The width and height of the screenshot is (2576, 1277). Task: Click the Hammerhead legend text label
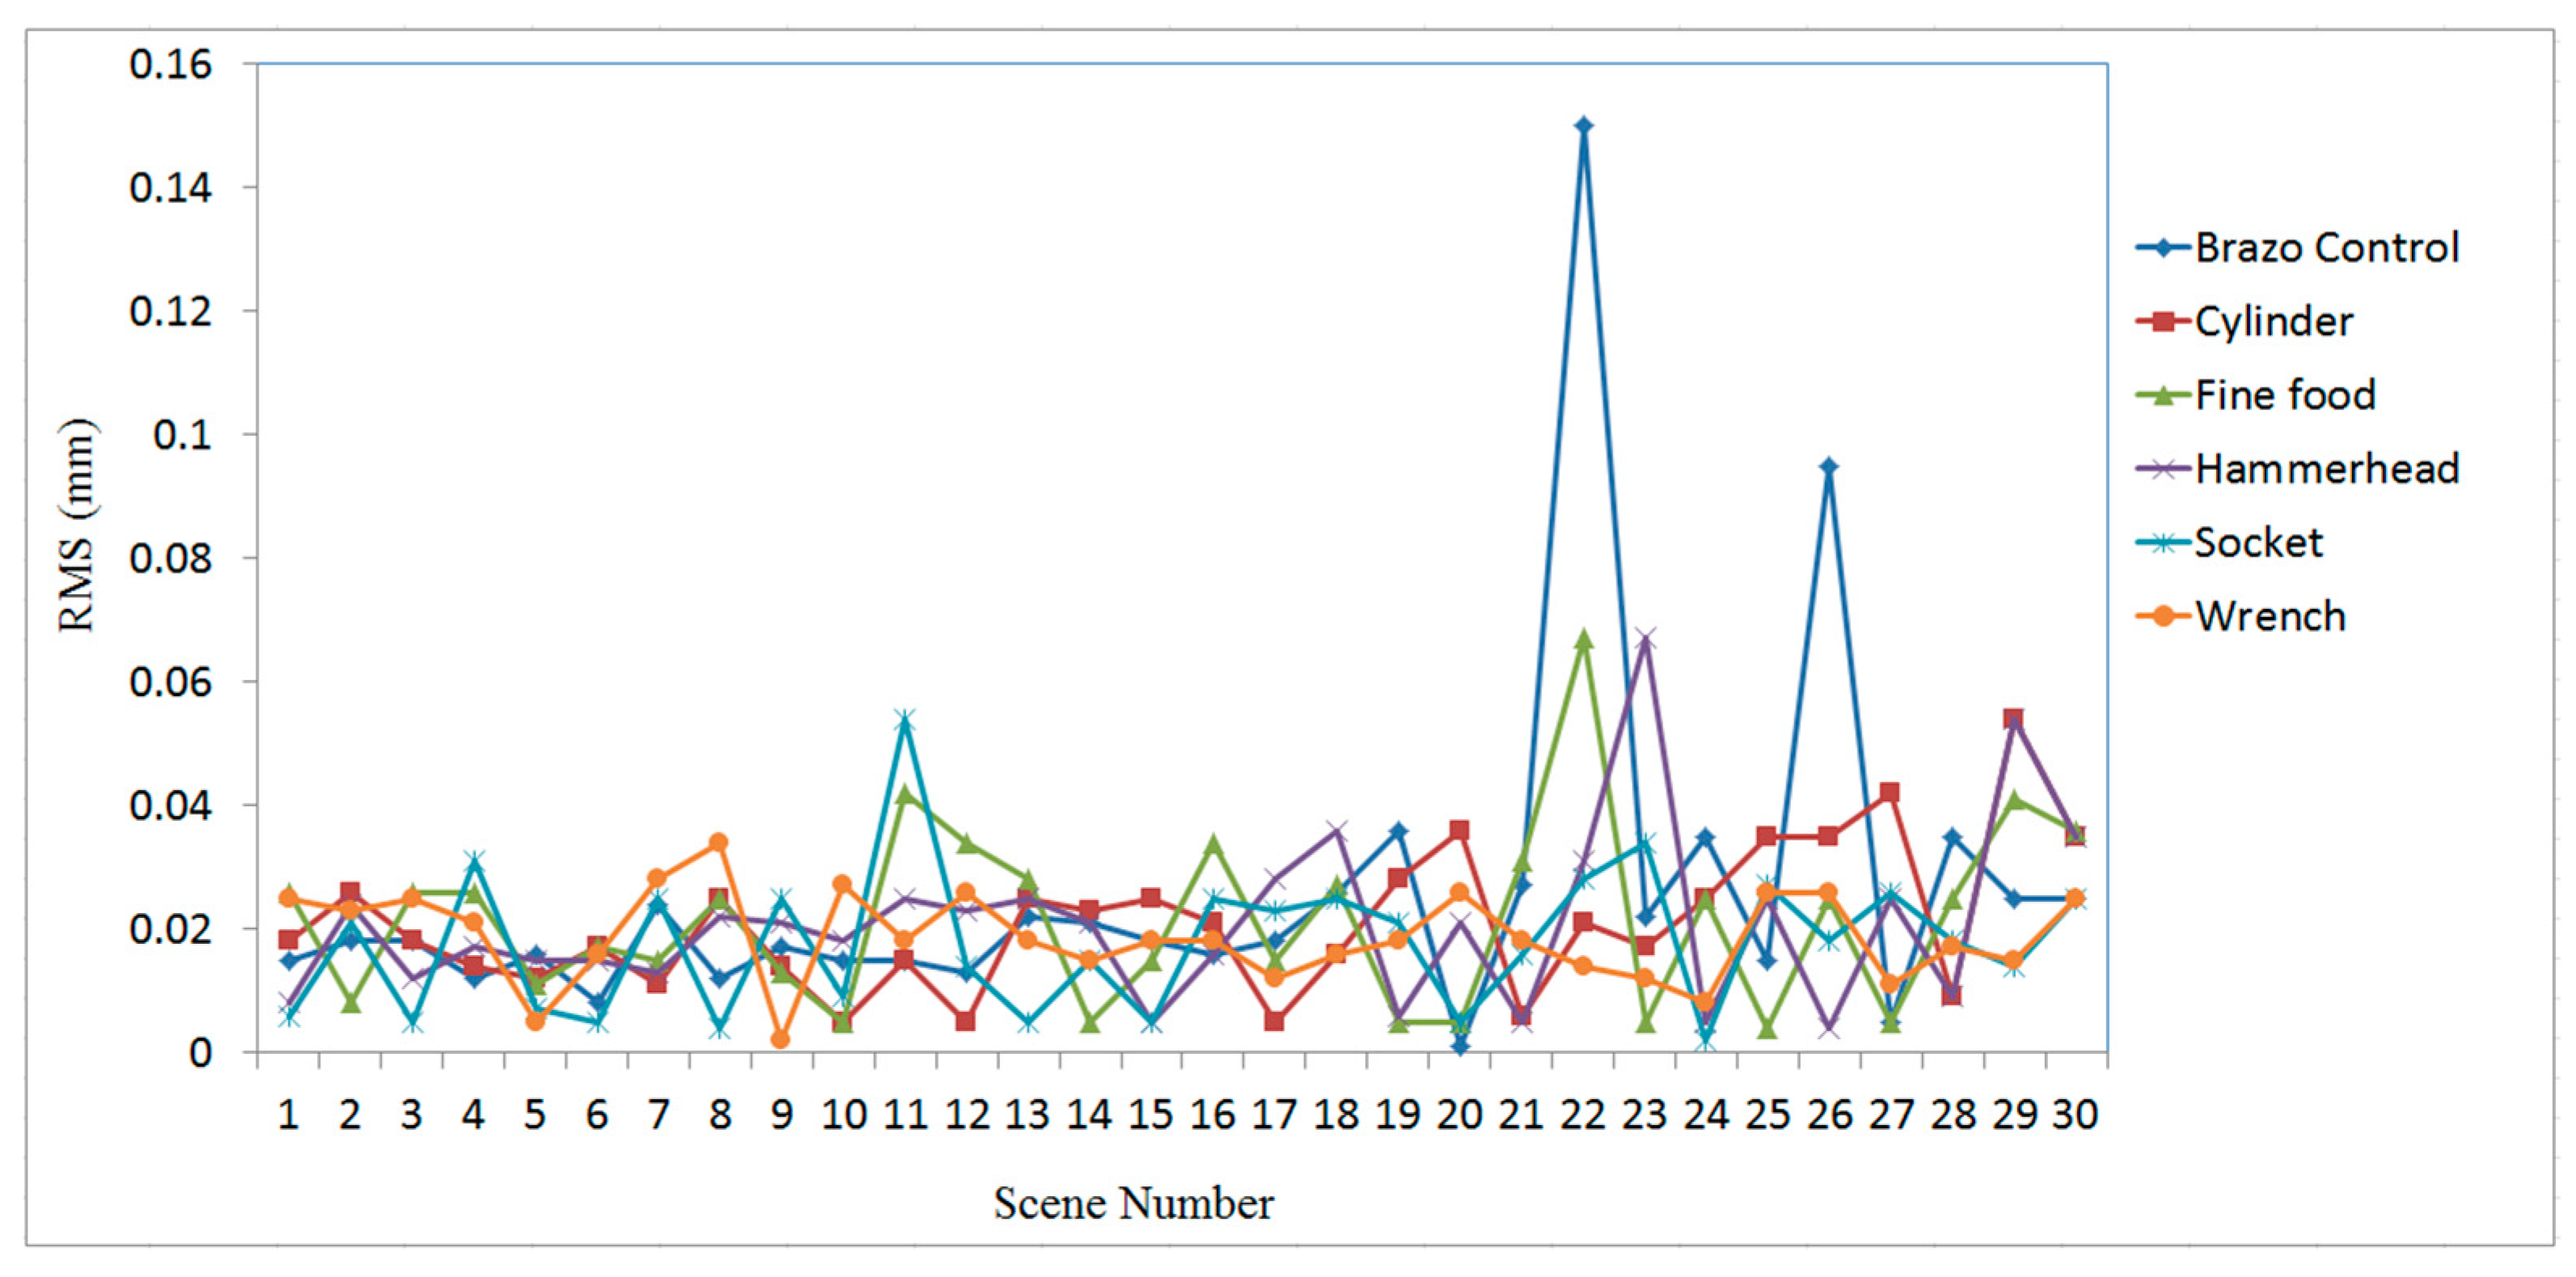click(2327, 469)
